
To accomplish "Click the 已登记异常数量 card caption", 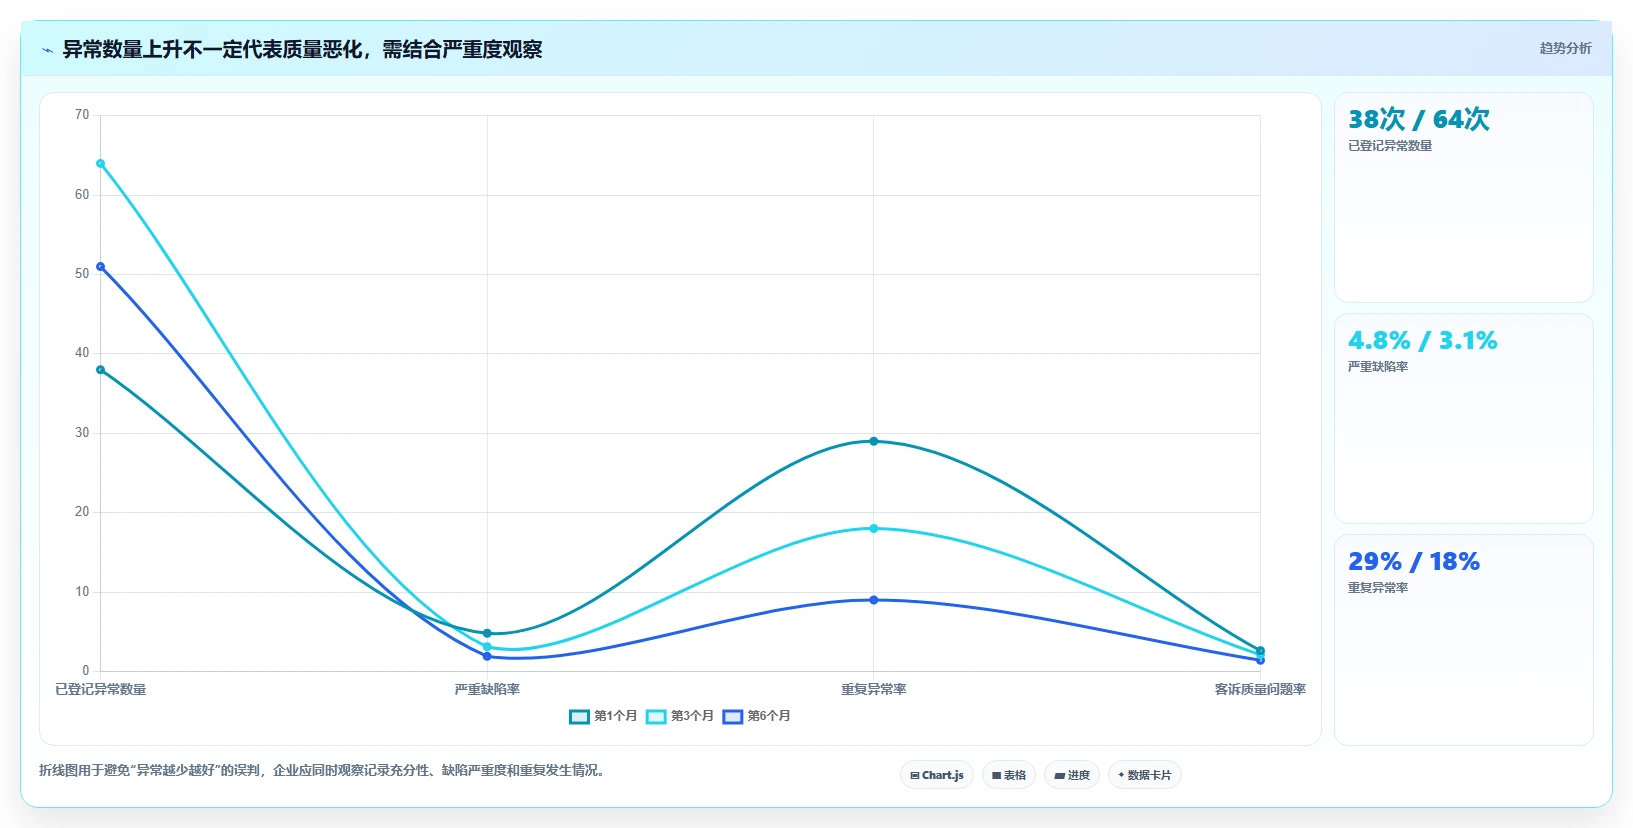I will click(1390, 146).
